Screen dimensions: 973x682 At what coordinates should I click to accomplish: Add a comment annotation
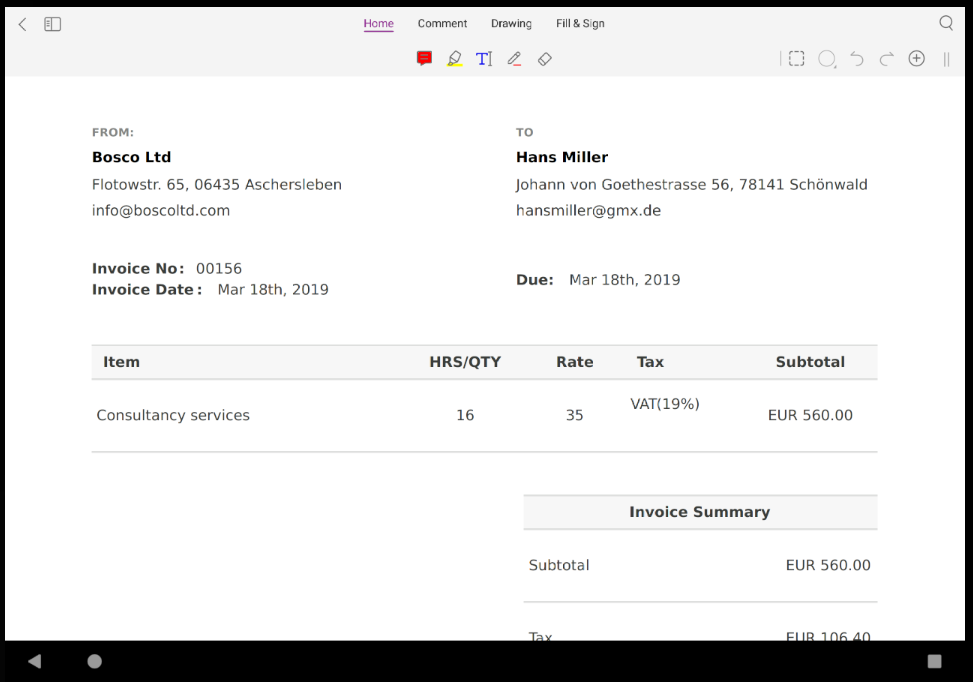click(424, 58)
